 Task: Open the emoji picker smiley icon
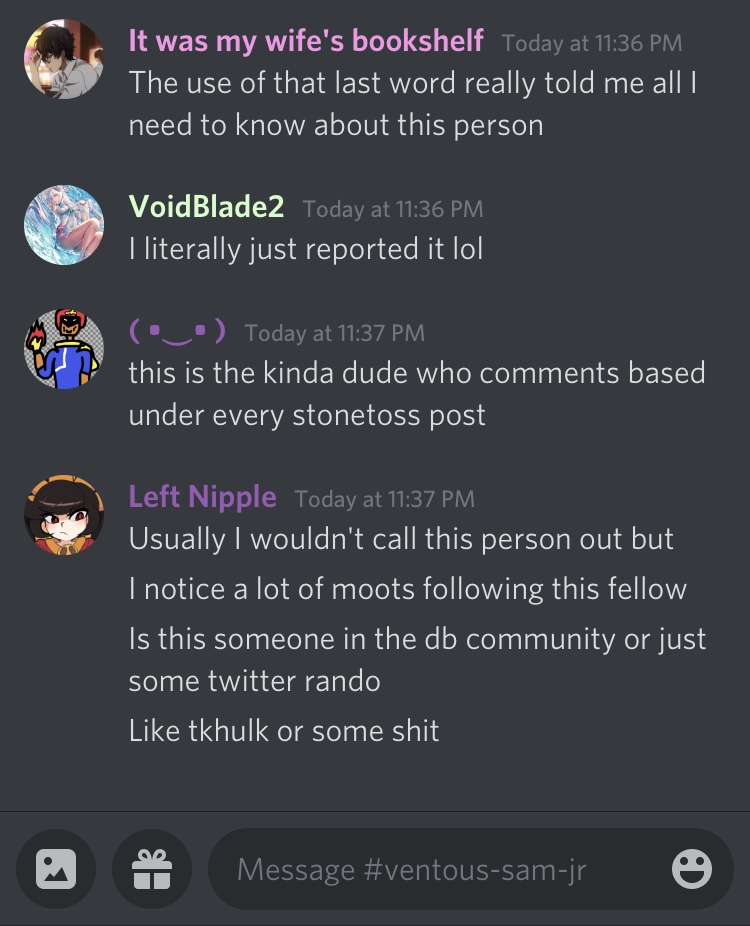pos(692,869)
